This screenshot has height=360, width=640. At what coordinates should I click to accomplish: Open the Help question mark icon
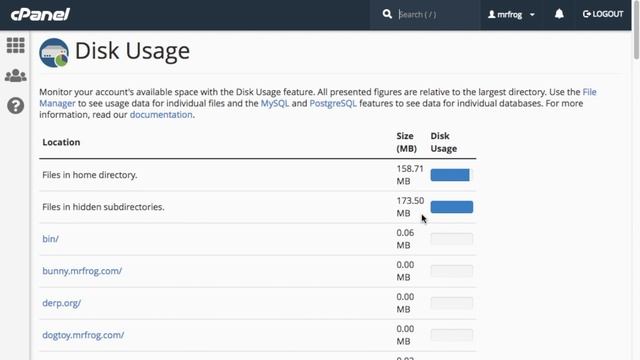point(16,106)
